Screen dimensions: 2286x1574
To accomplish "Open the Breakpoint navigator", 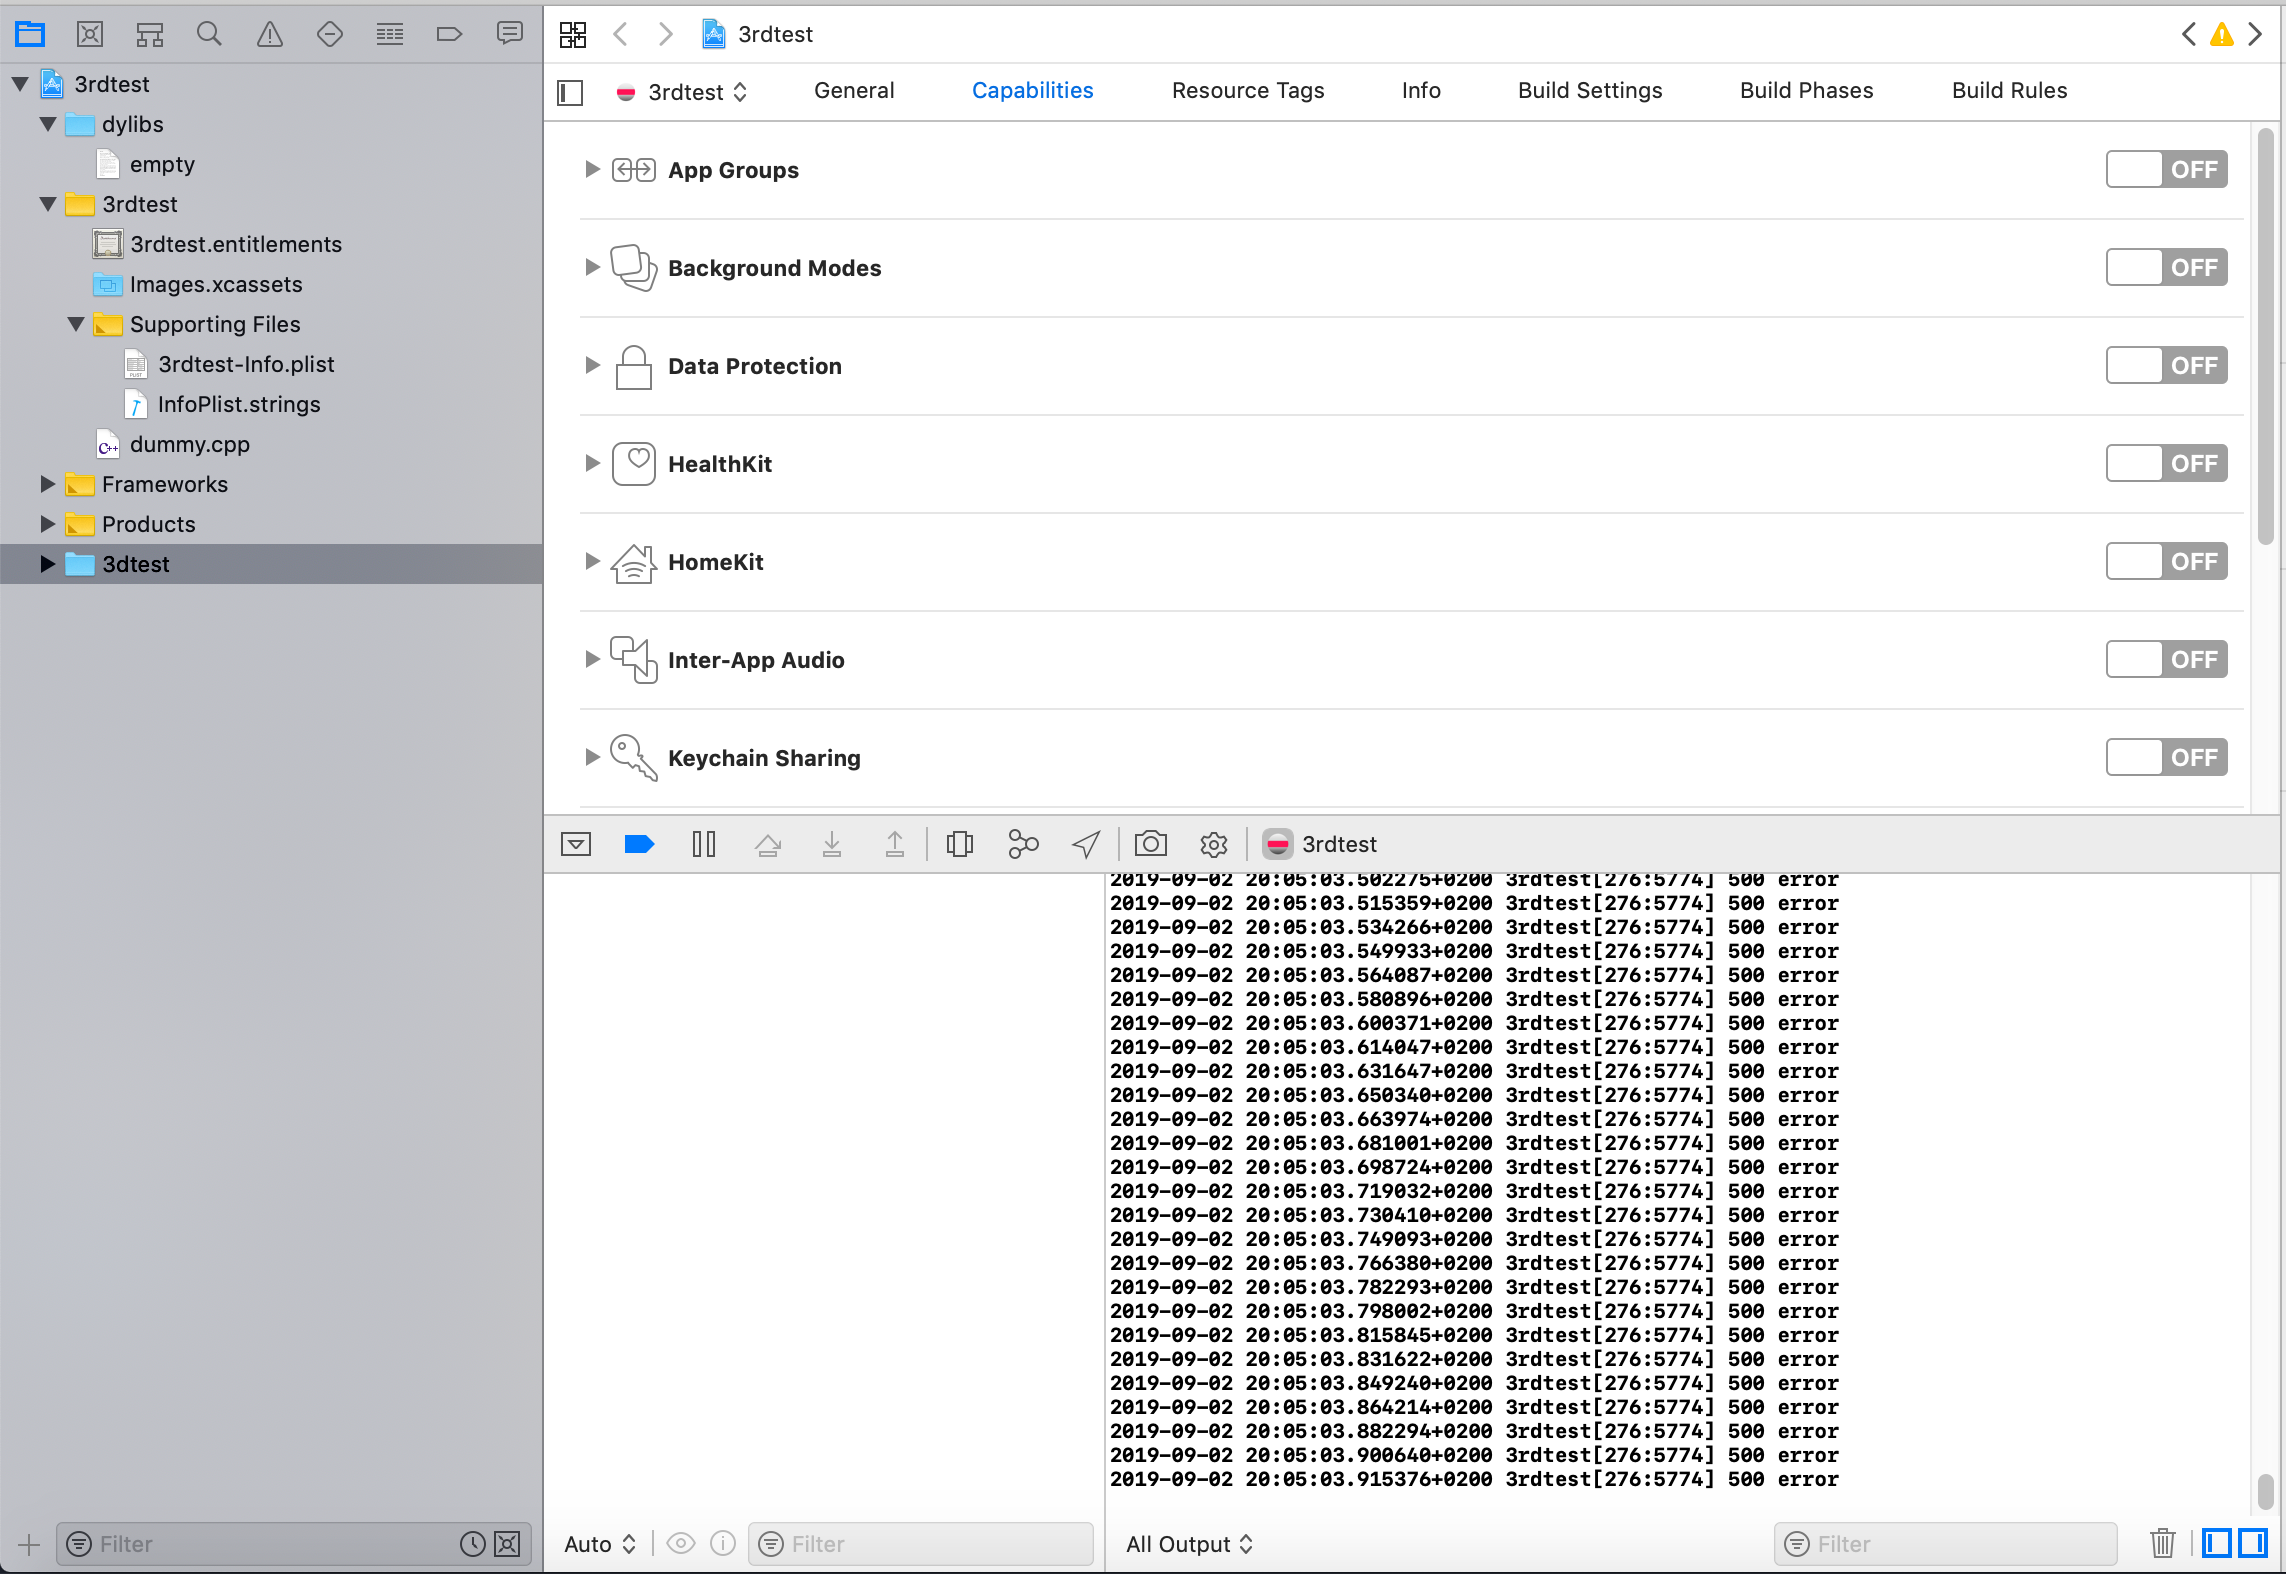I will (450, 33).
